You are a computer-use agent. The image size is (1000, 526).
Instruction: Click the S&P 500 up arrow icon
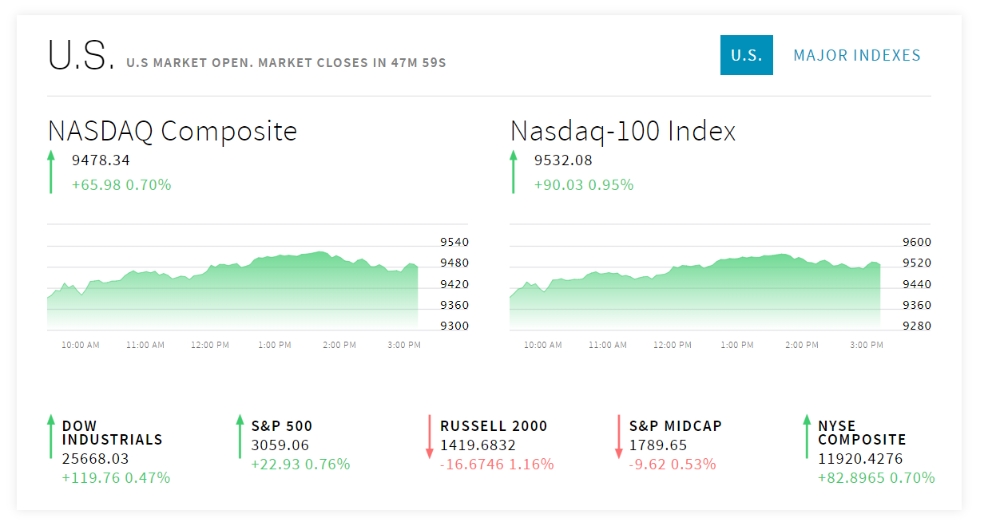240,437
